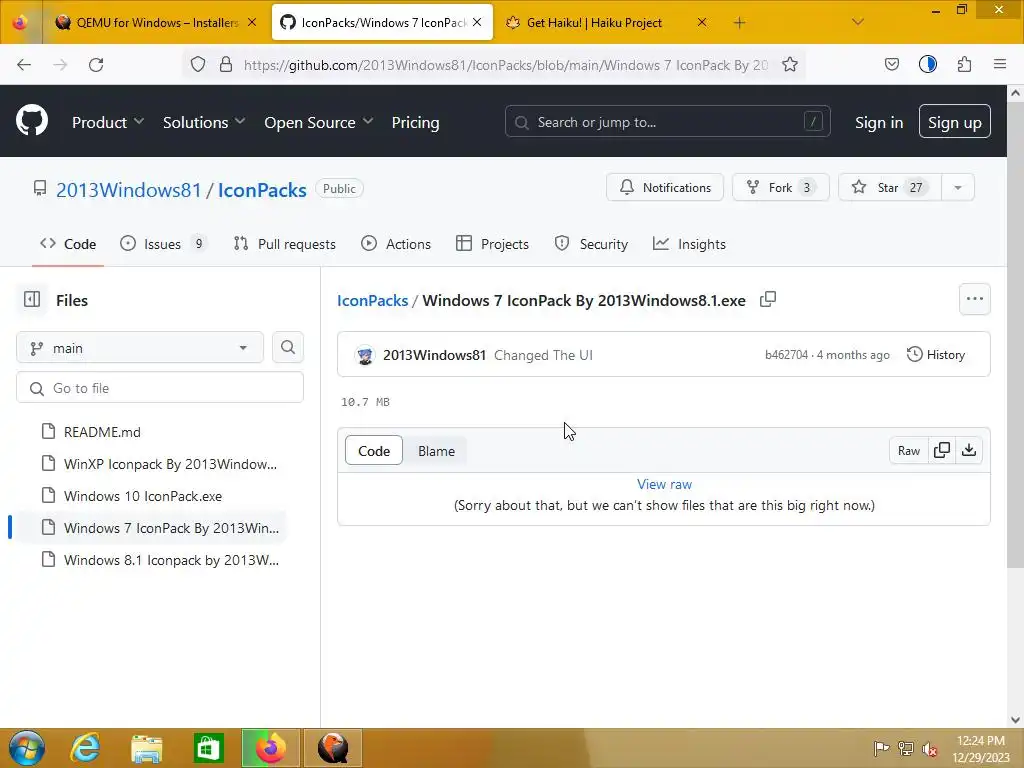This screenshot has width=1024, height=768.
Task: Select the repository Code tab
Action: (68, 244)
